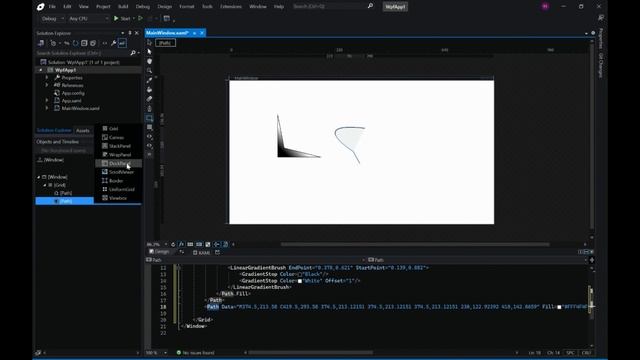Expand App.xaml node in Solution Explorer

[47, 100]
